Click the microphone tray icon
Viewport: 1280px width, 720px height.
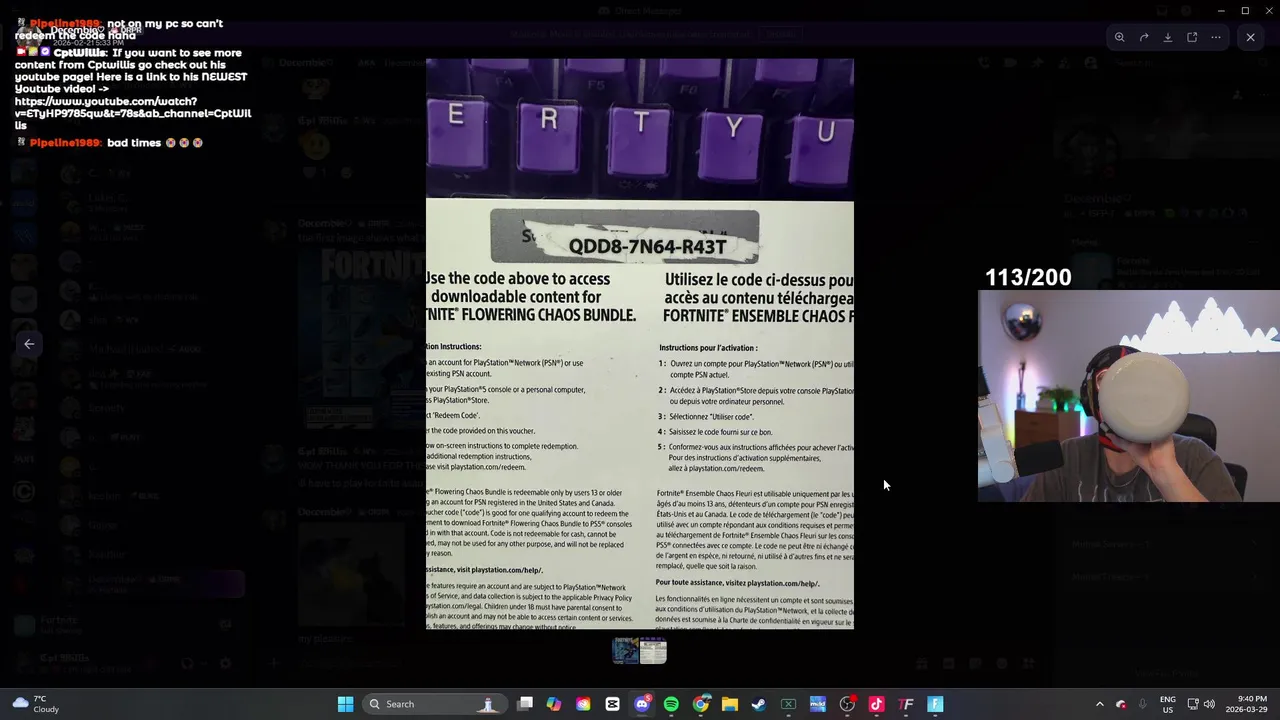(x=1142, y=704)
